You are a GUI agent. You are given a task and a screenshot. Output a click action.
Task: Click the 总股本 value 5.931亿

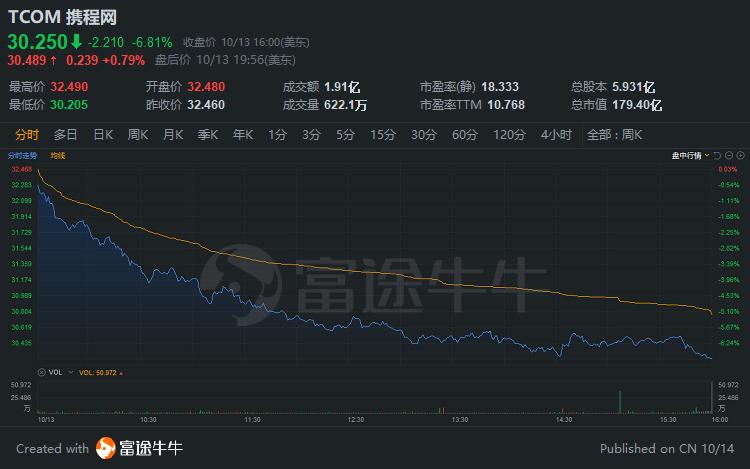tap(633, 87)
